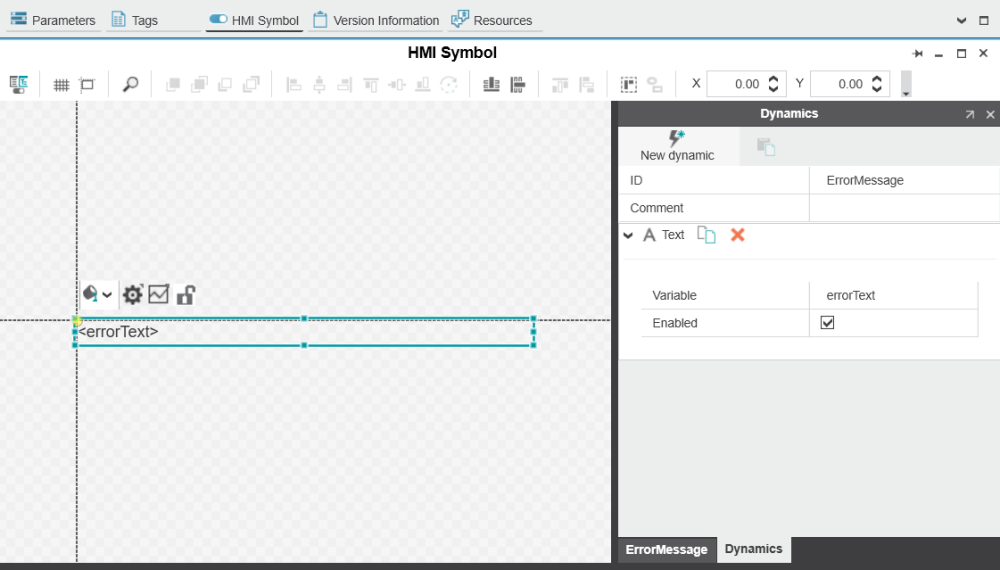Copy the Text dynamic
This screenshot has height=570, width=1000.
[706, 235]
